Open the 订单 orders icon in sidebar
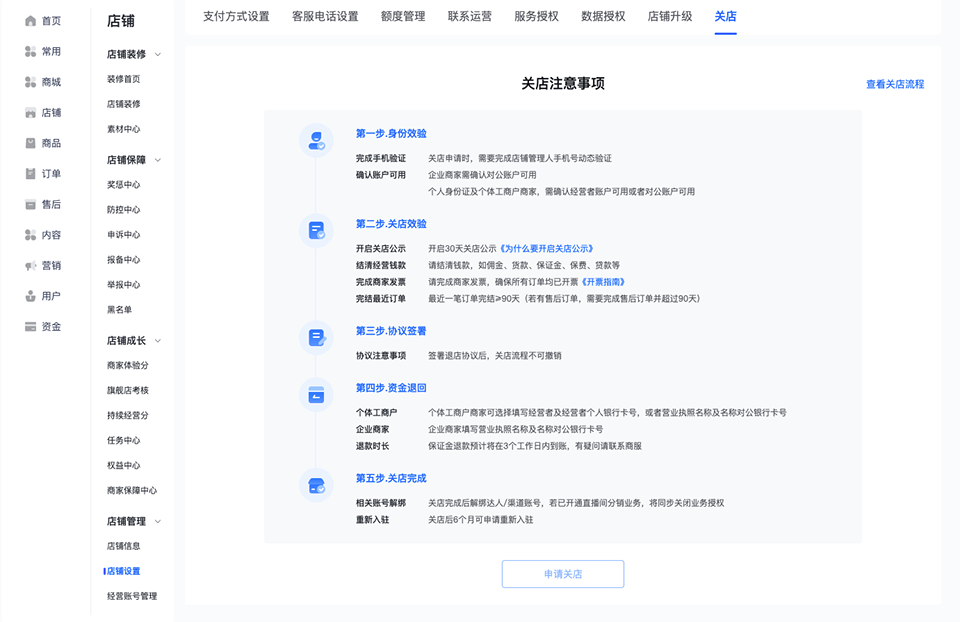The height and width of the screenshot is (622, 960). pyautogui.click(x=31, y=174)
